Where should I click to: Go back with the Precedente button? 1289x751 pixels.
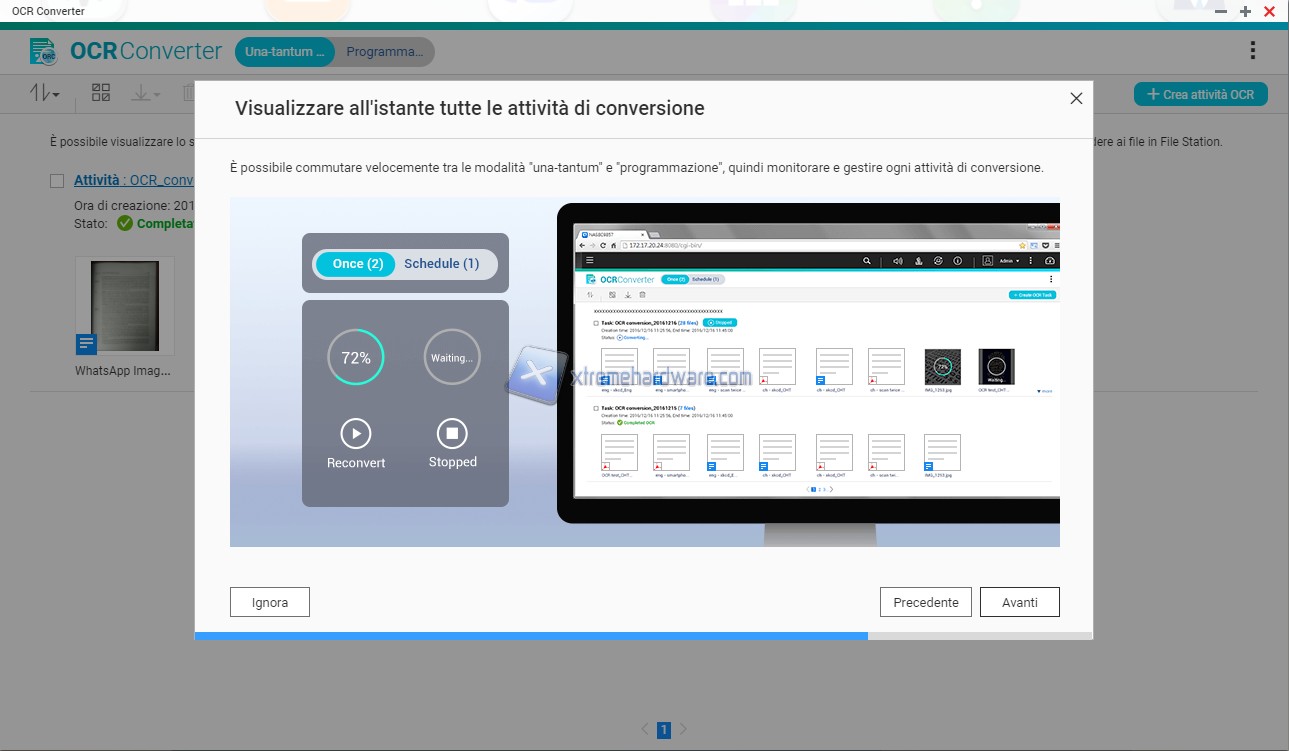[925, 602]
